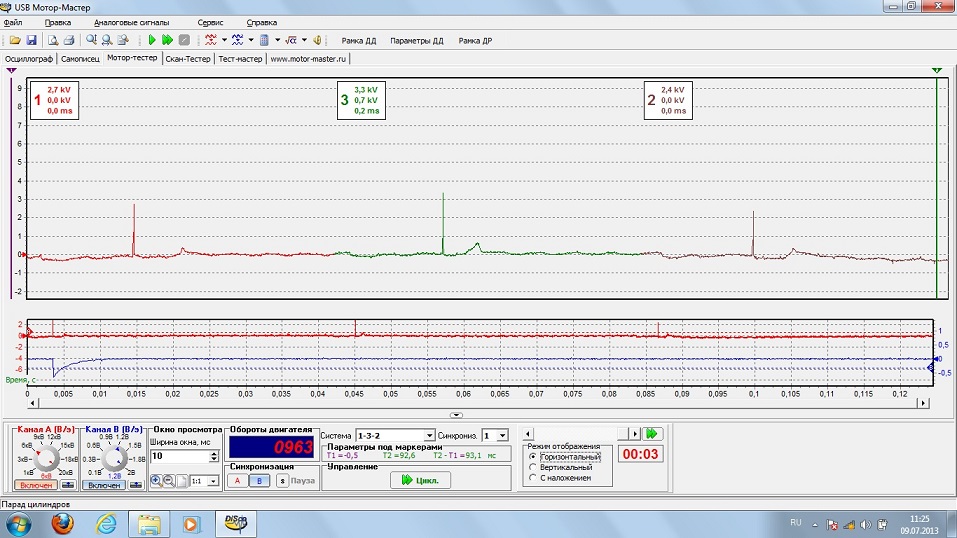Adjust the Канал B range knob

[x=114, y=458]
